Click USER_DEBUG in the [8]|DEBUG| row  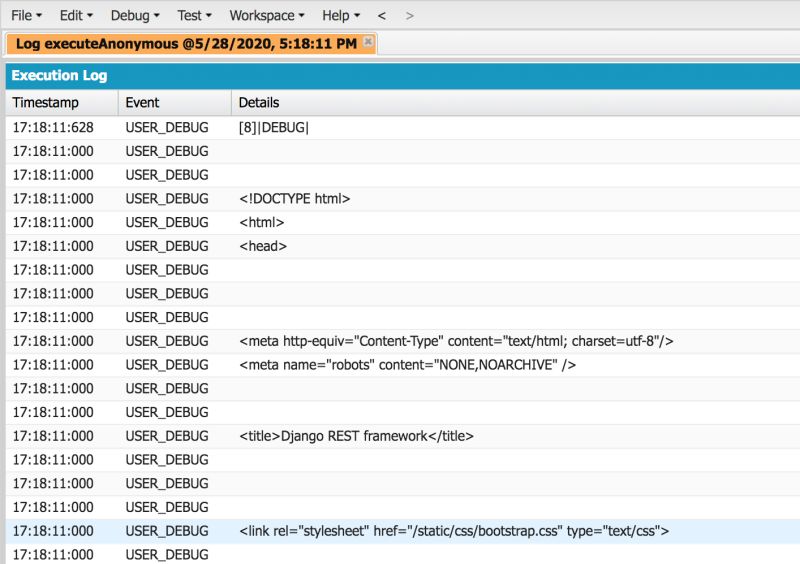[x=167, y=127]
